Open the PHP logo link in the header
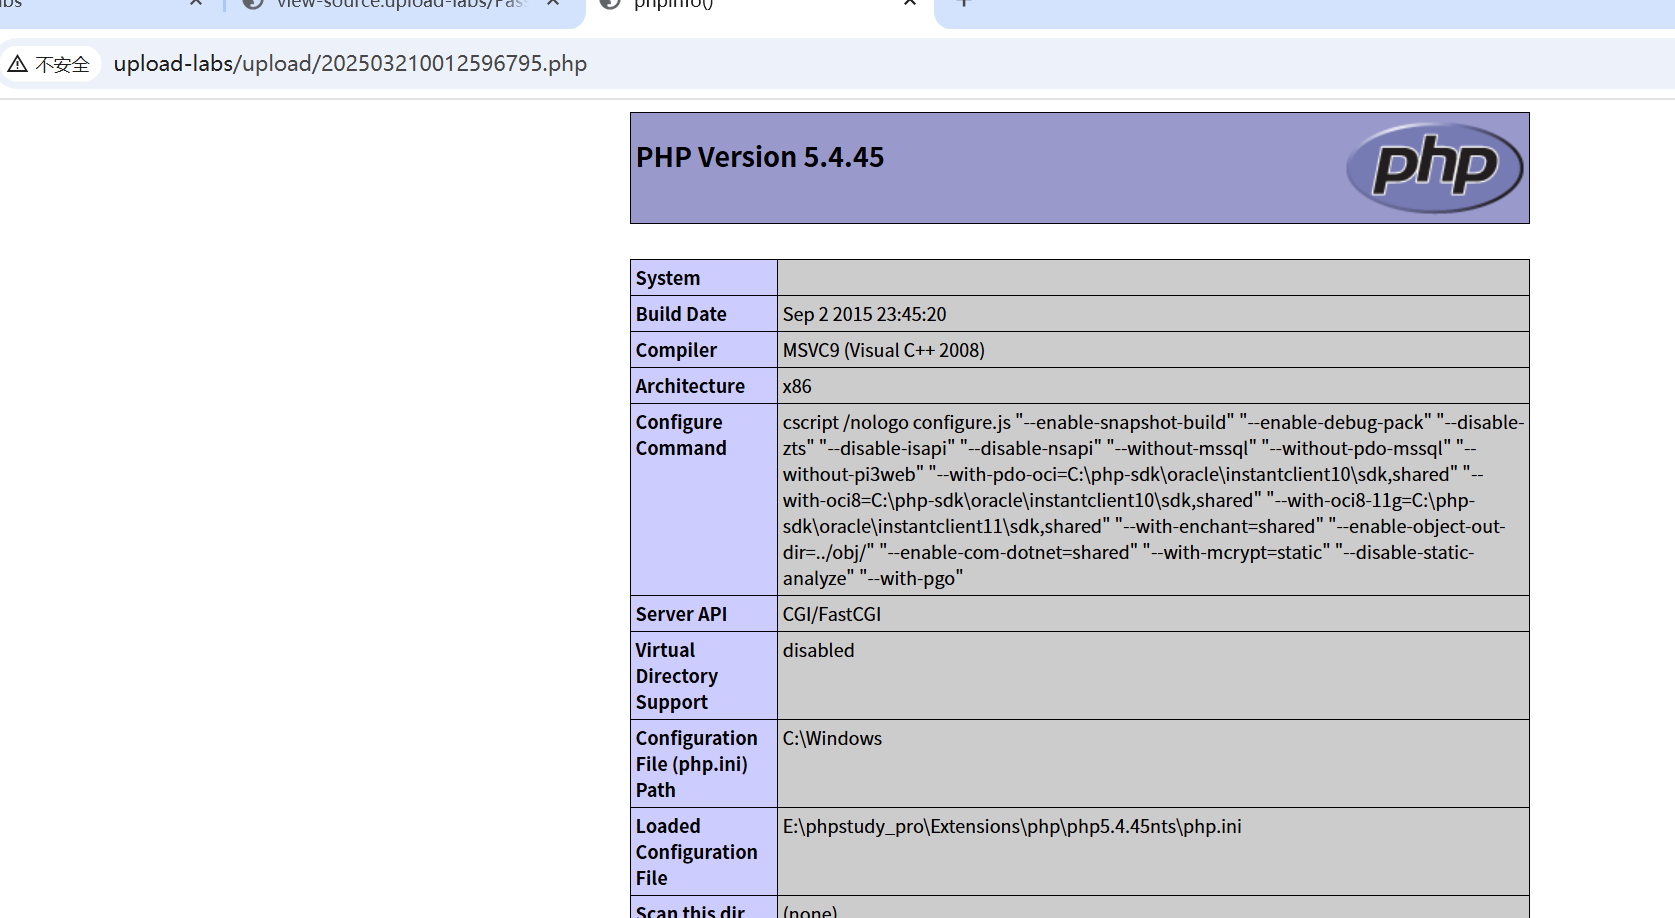 1434,167
